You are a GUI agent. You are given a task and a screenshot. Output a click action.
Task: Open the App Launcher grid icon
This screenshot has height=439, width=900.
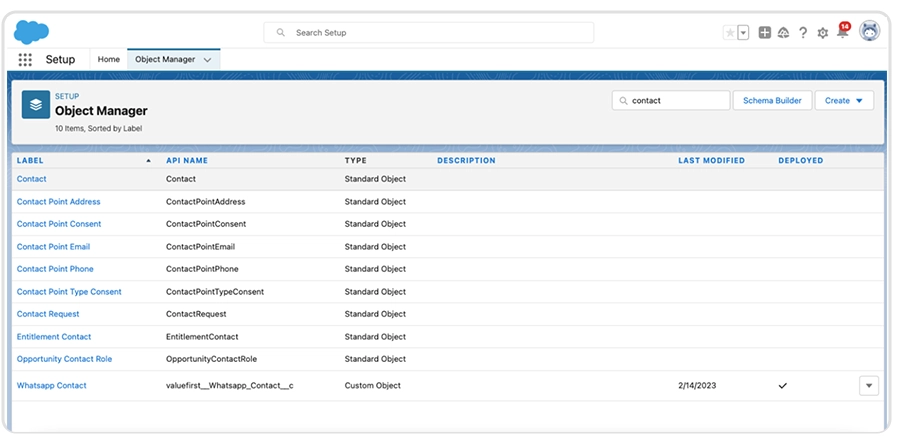click(25, 60)
